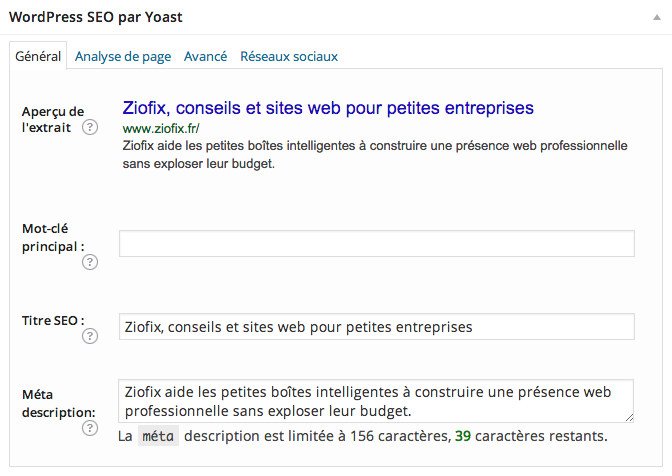Click help icon under Mot-clé principal
This screenshot has width=672, height=476.
(x=90, y=262)
